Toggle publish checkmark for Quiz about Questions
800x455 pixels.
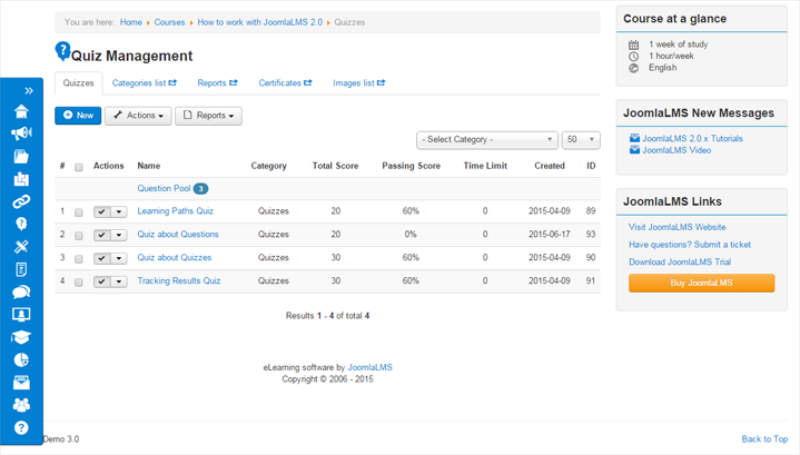[x=102, y=235]
